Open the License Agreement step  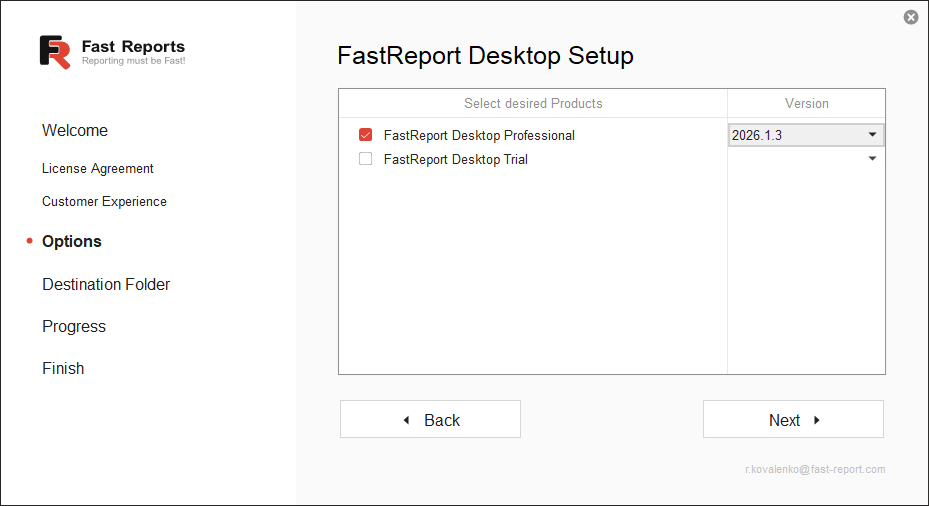pyautogui.click(x=98, y=169)
